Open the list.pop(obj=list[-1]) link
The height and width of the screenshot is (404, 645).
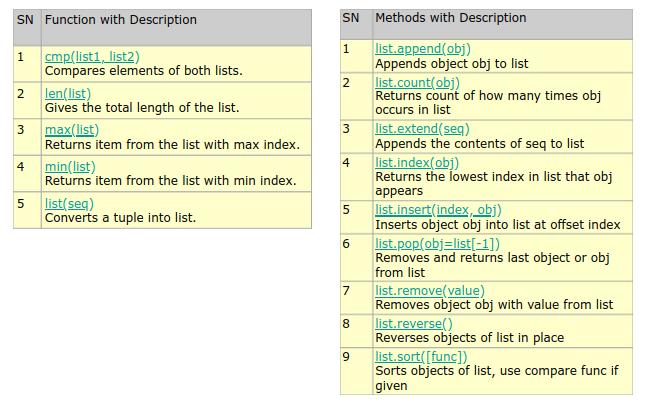point(437,244)
